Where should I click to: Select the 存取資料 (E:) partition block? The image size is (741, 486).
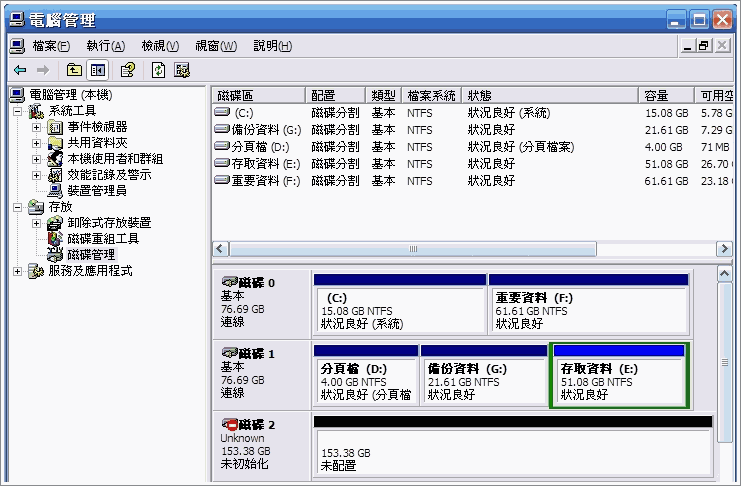[x=619, y=375]
